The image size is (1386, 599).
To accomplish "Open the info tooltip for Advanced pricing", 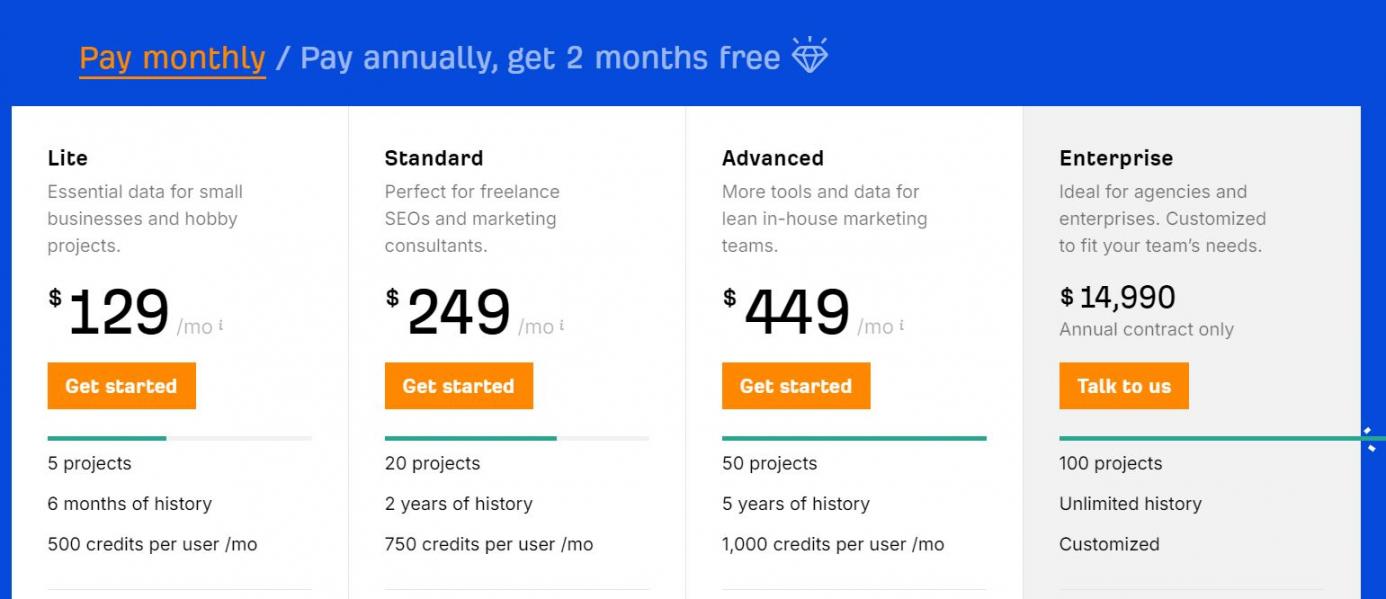I will (901, 325).
